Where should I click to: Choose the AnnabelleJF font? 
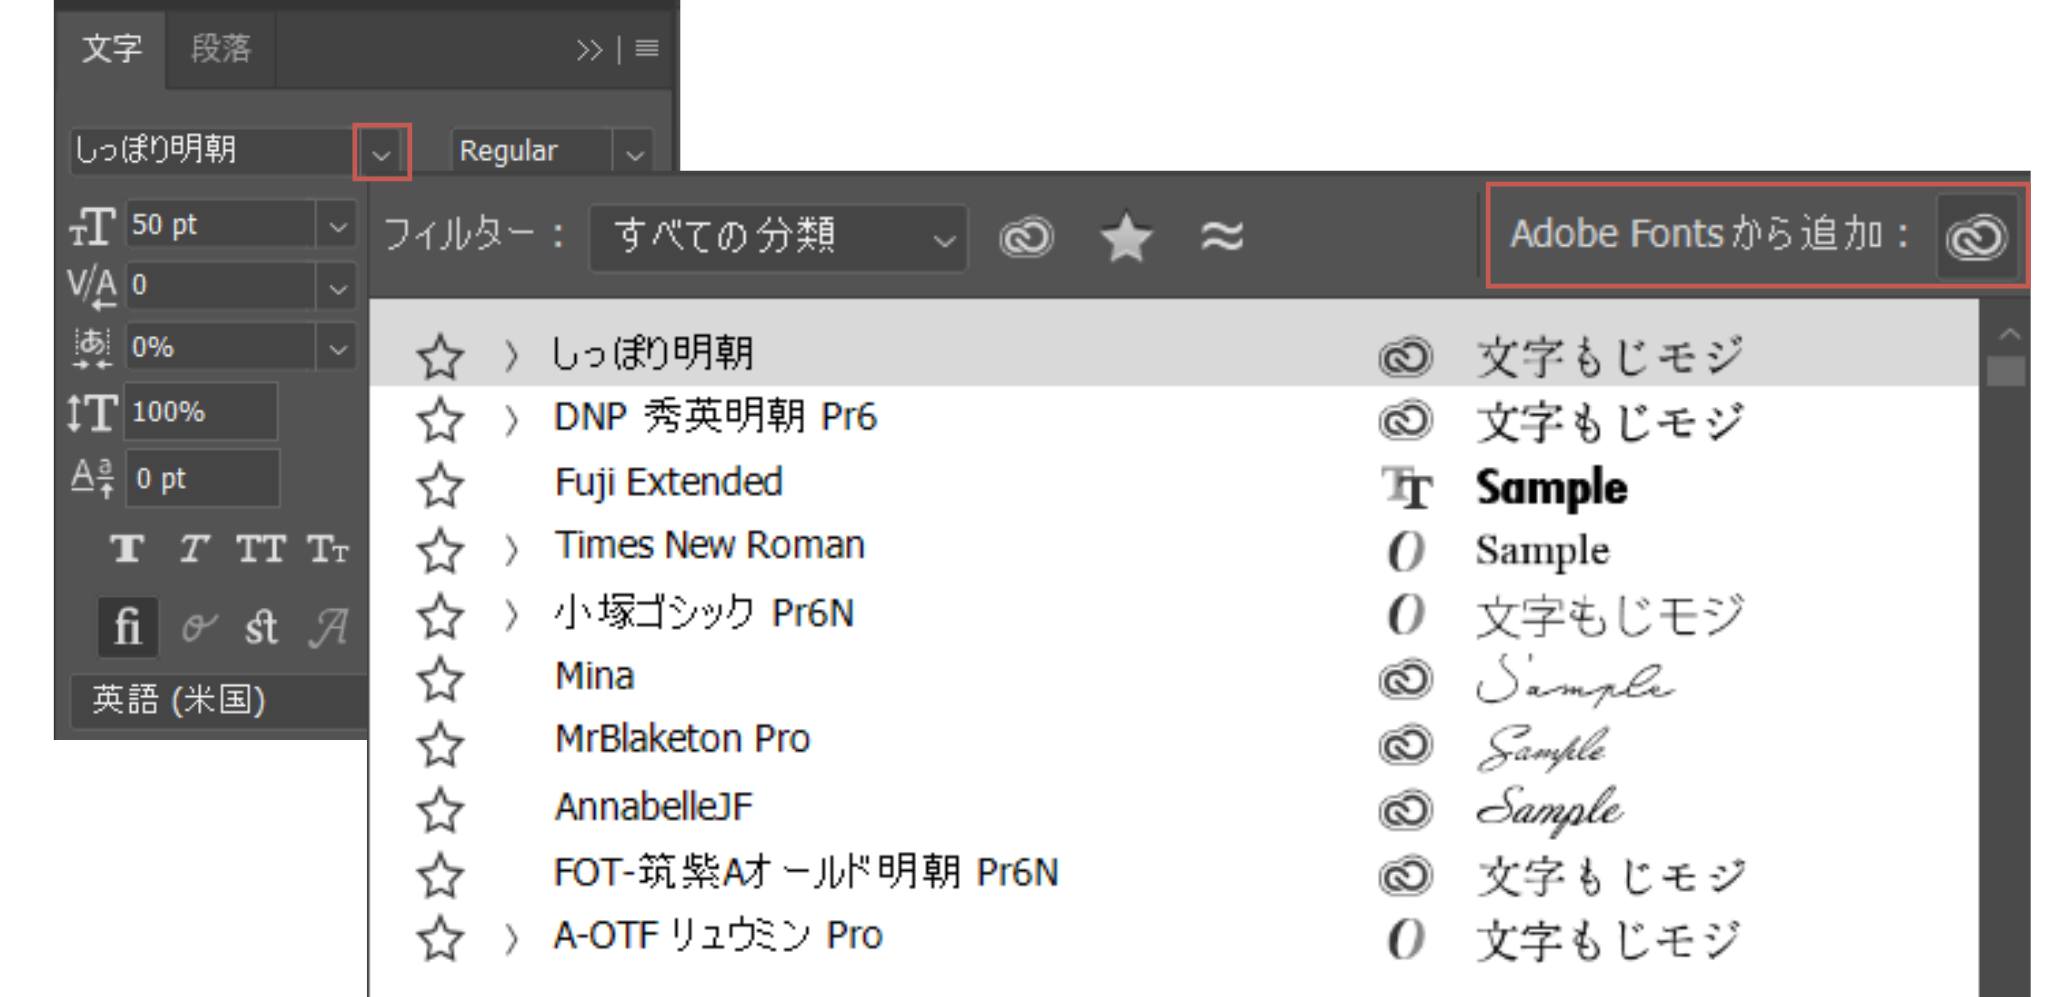[654, 806]
